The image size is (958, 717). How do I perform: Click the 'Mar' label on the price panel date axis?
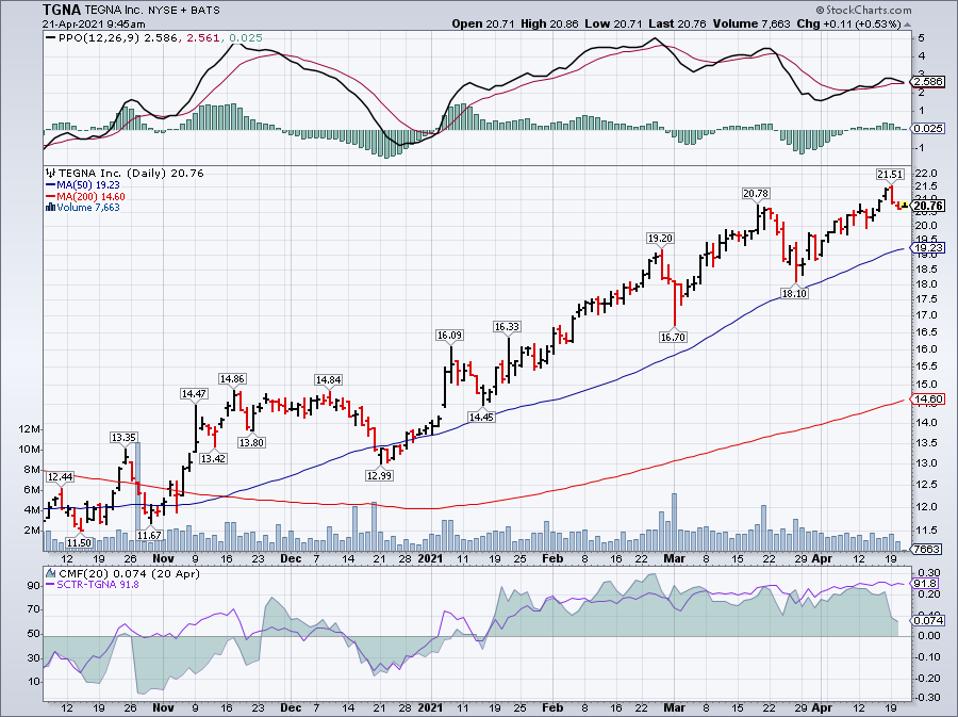pyautogui.click(x=674, y=559)
